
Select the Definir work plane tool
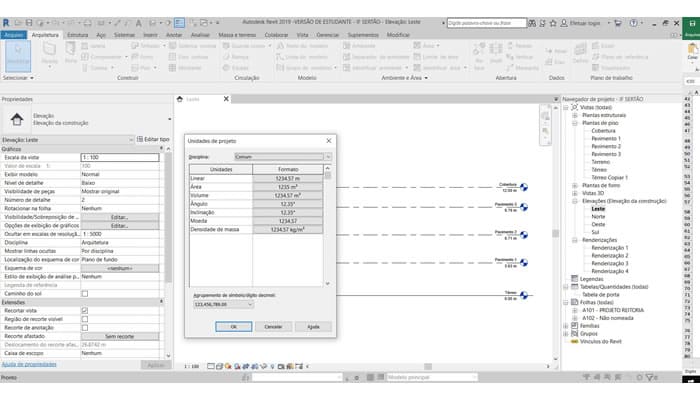[x=580, y=53]
